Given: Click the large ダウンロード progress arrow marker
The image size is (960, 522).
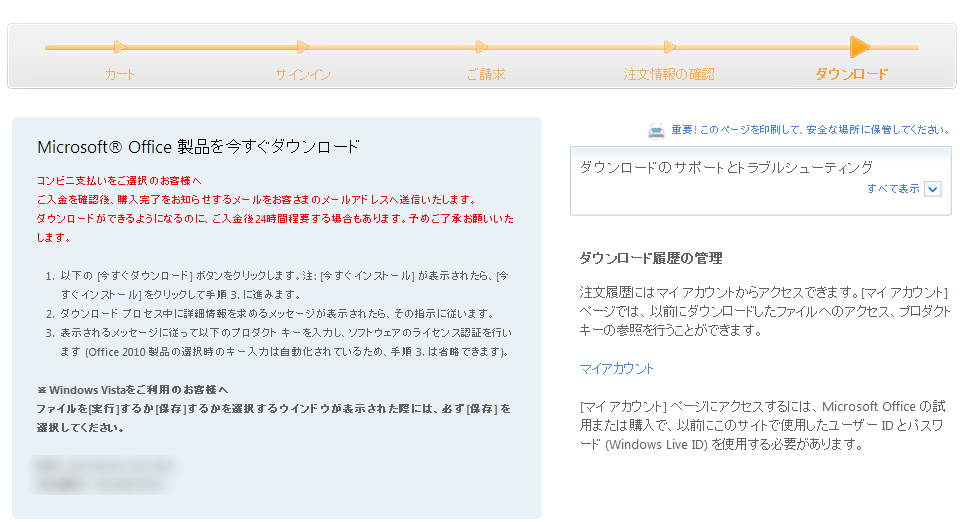Looking at the screenshot, I should tap(860, 47).
